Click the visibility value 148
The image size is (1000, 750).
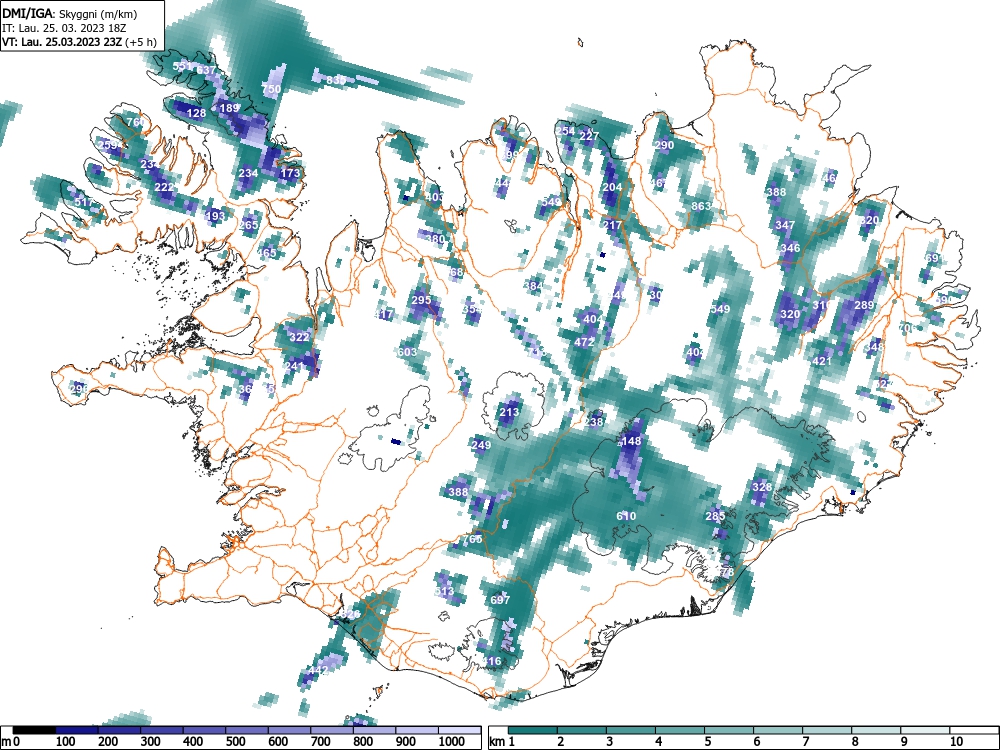coord(631,441)
